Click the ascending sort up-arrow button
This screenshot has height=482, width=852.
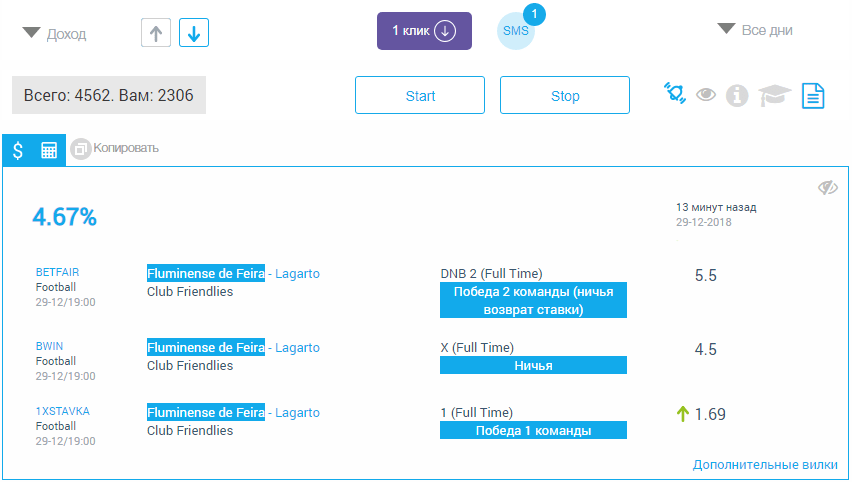tap(156, 33)
